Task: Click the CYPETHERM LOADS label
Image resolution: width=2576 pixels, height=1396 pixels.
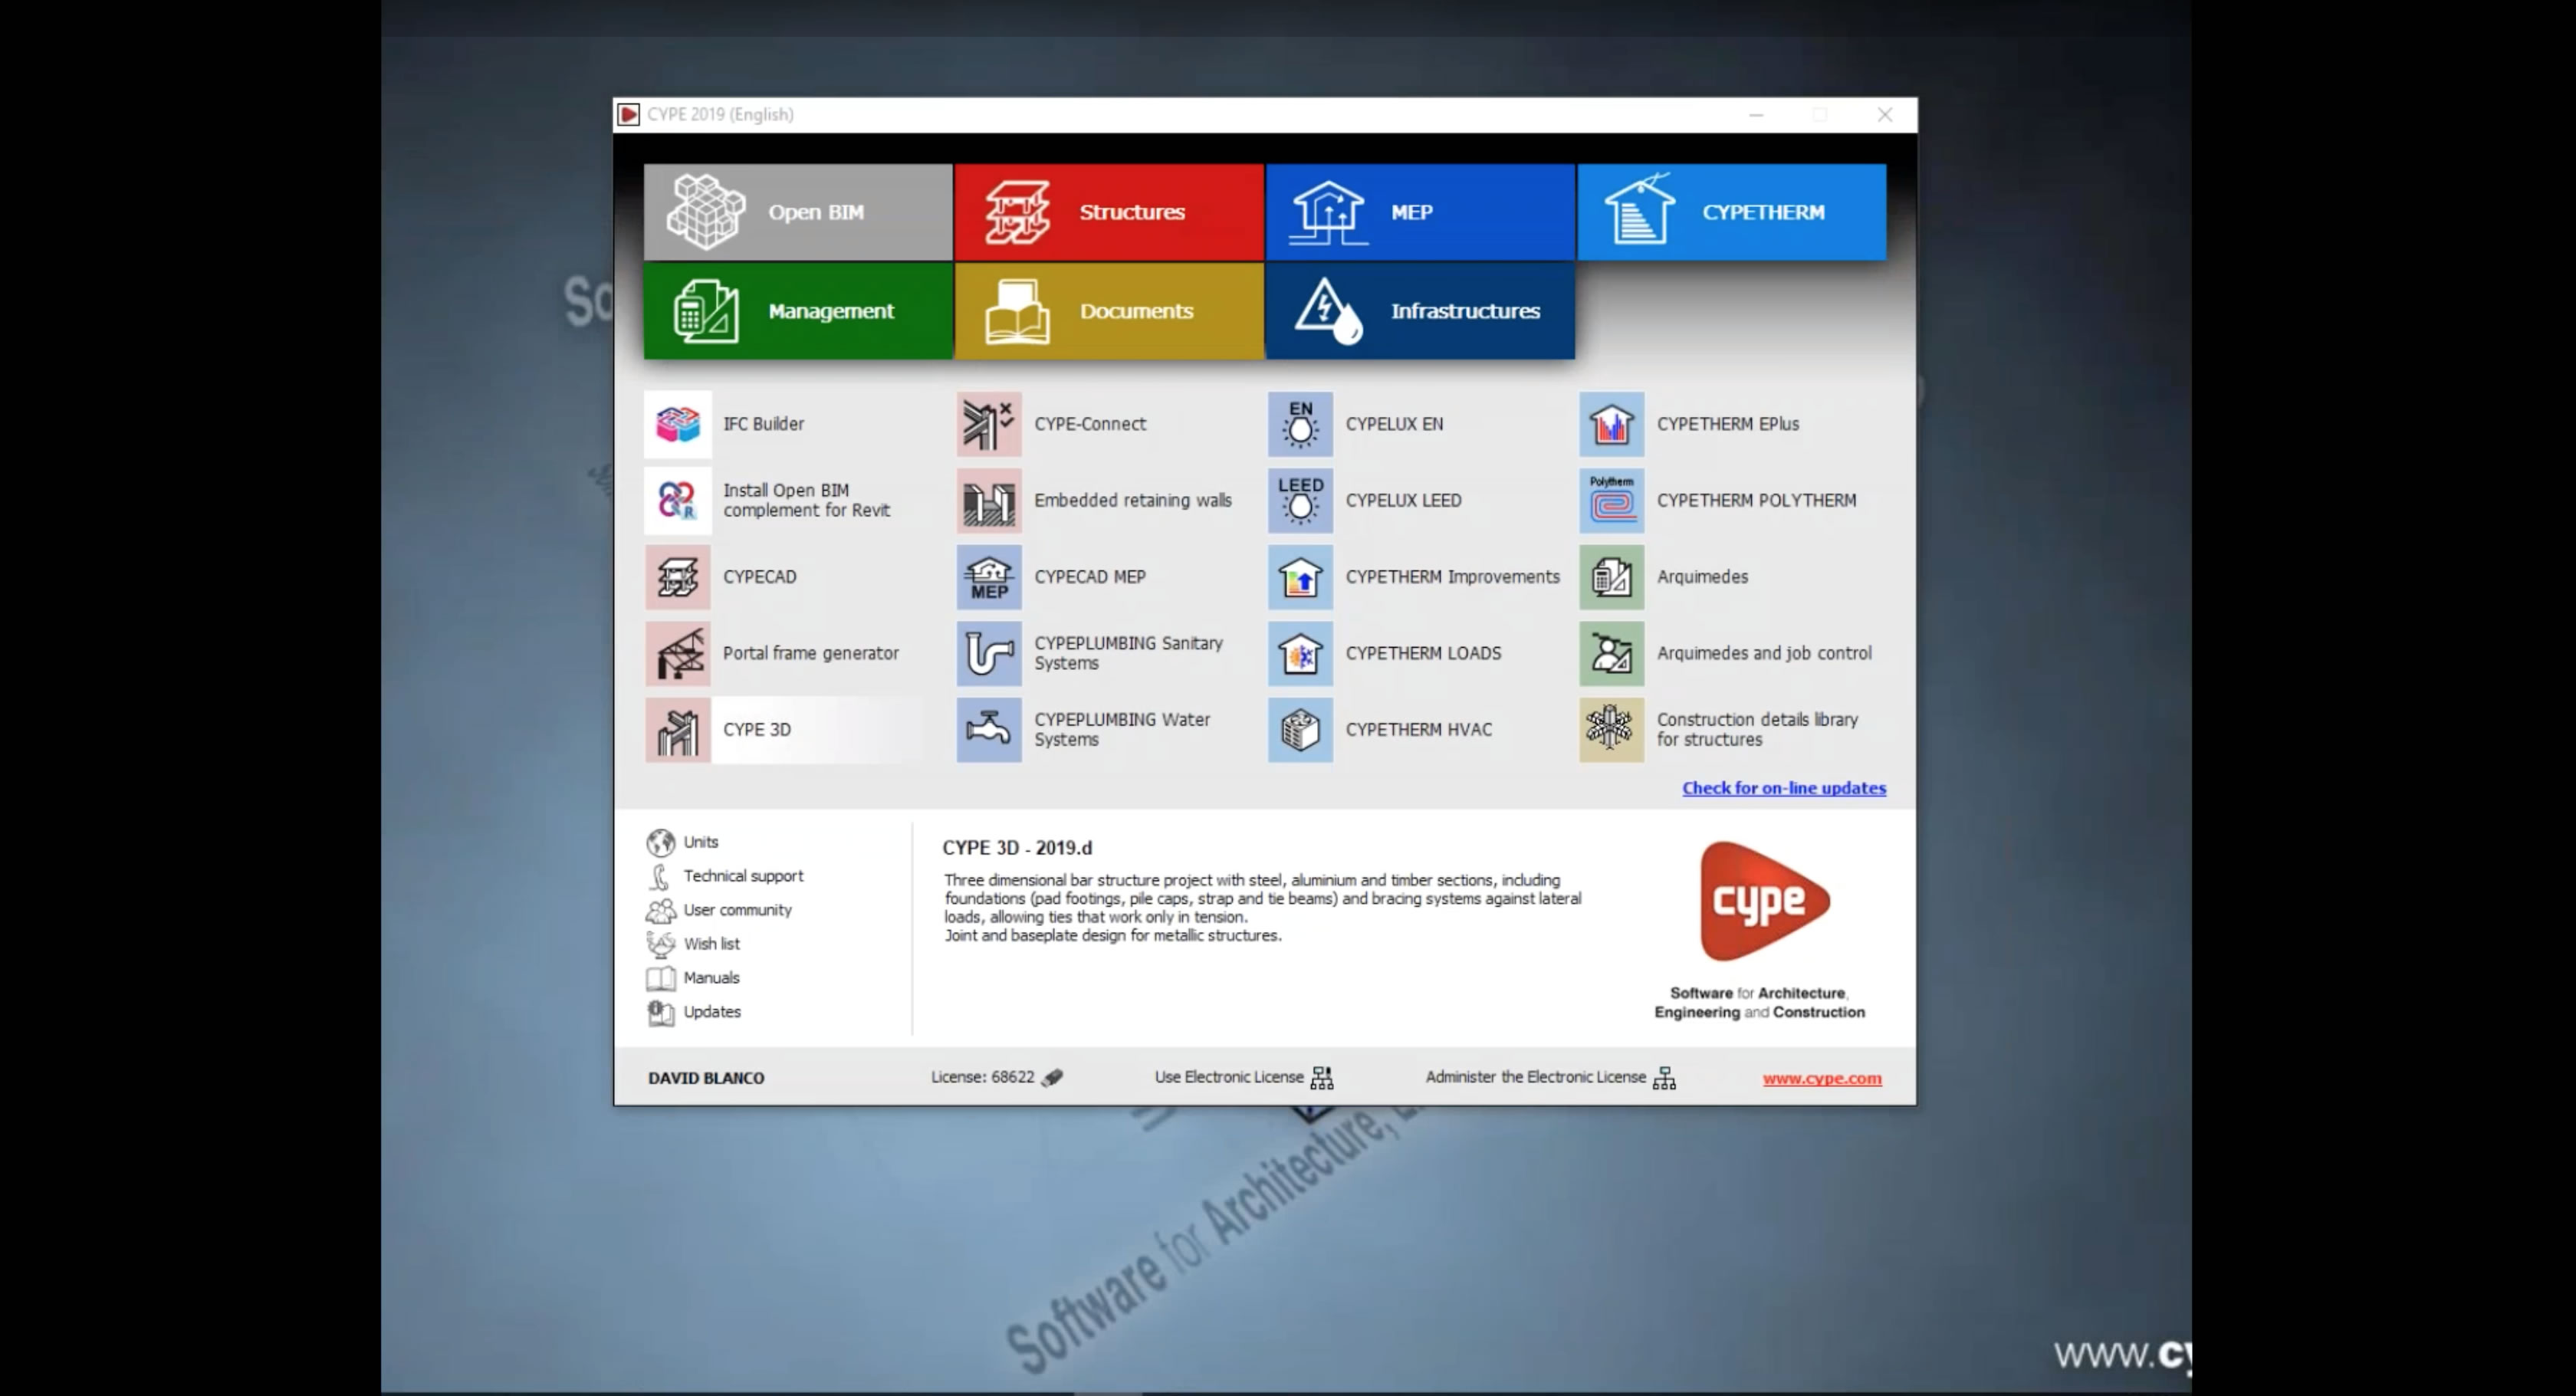Action: (x=1423, y=653)
